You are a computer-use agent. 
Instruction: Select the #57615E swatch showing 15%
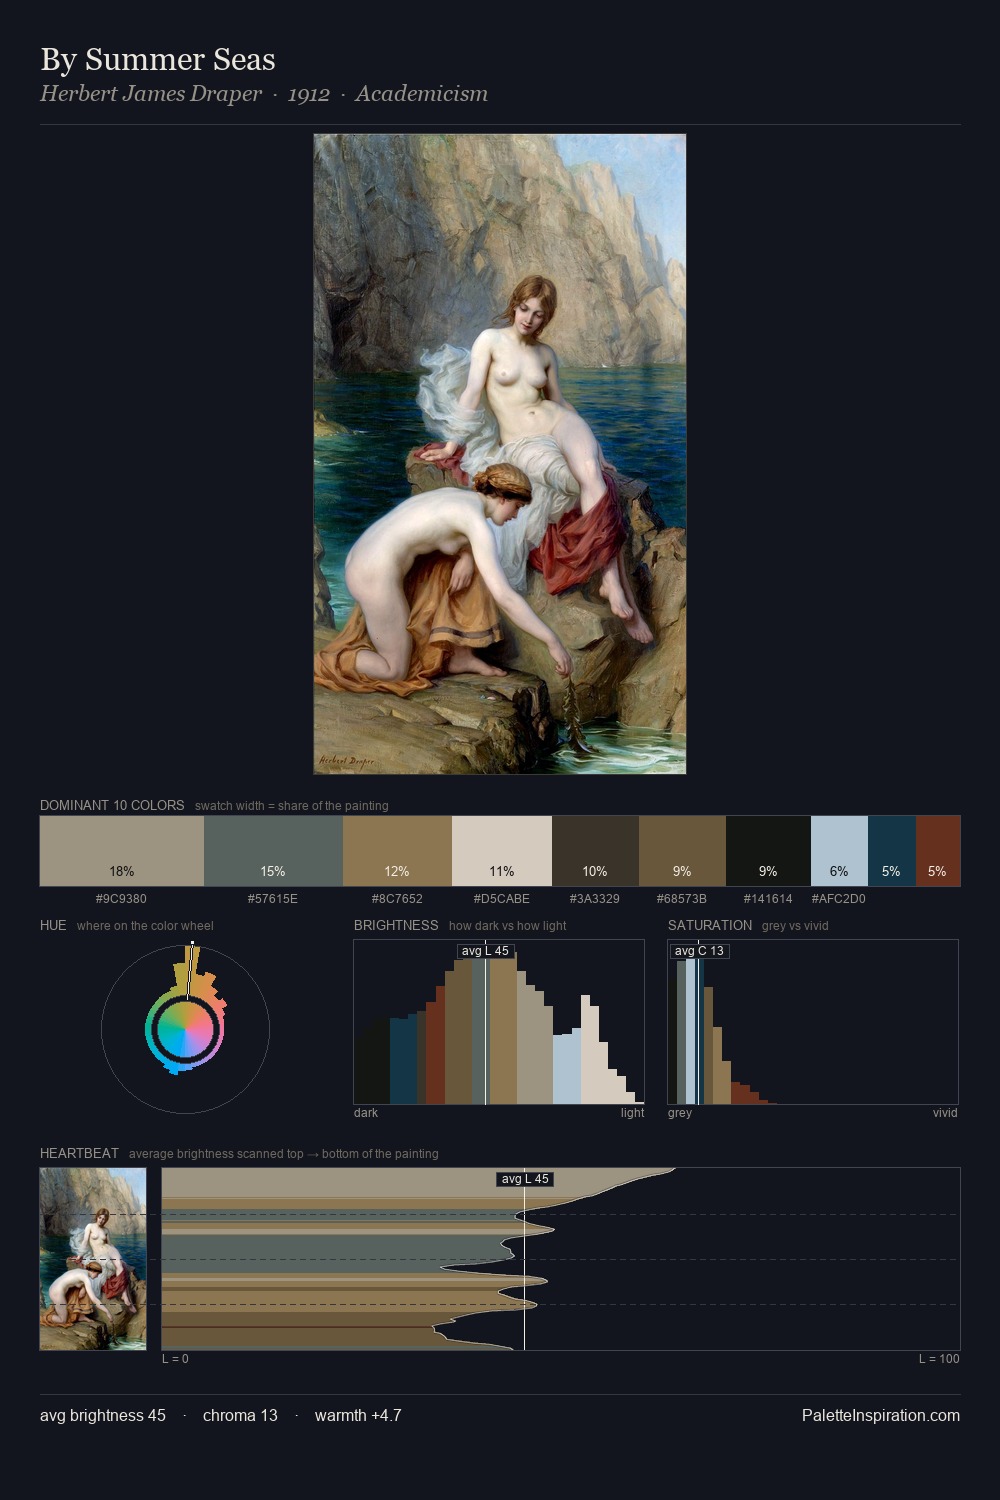tap(273, 851)
